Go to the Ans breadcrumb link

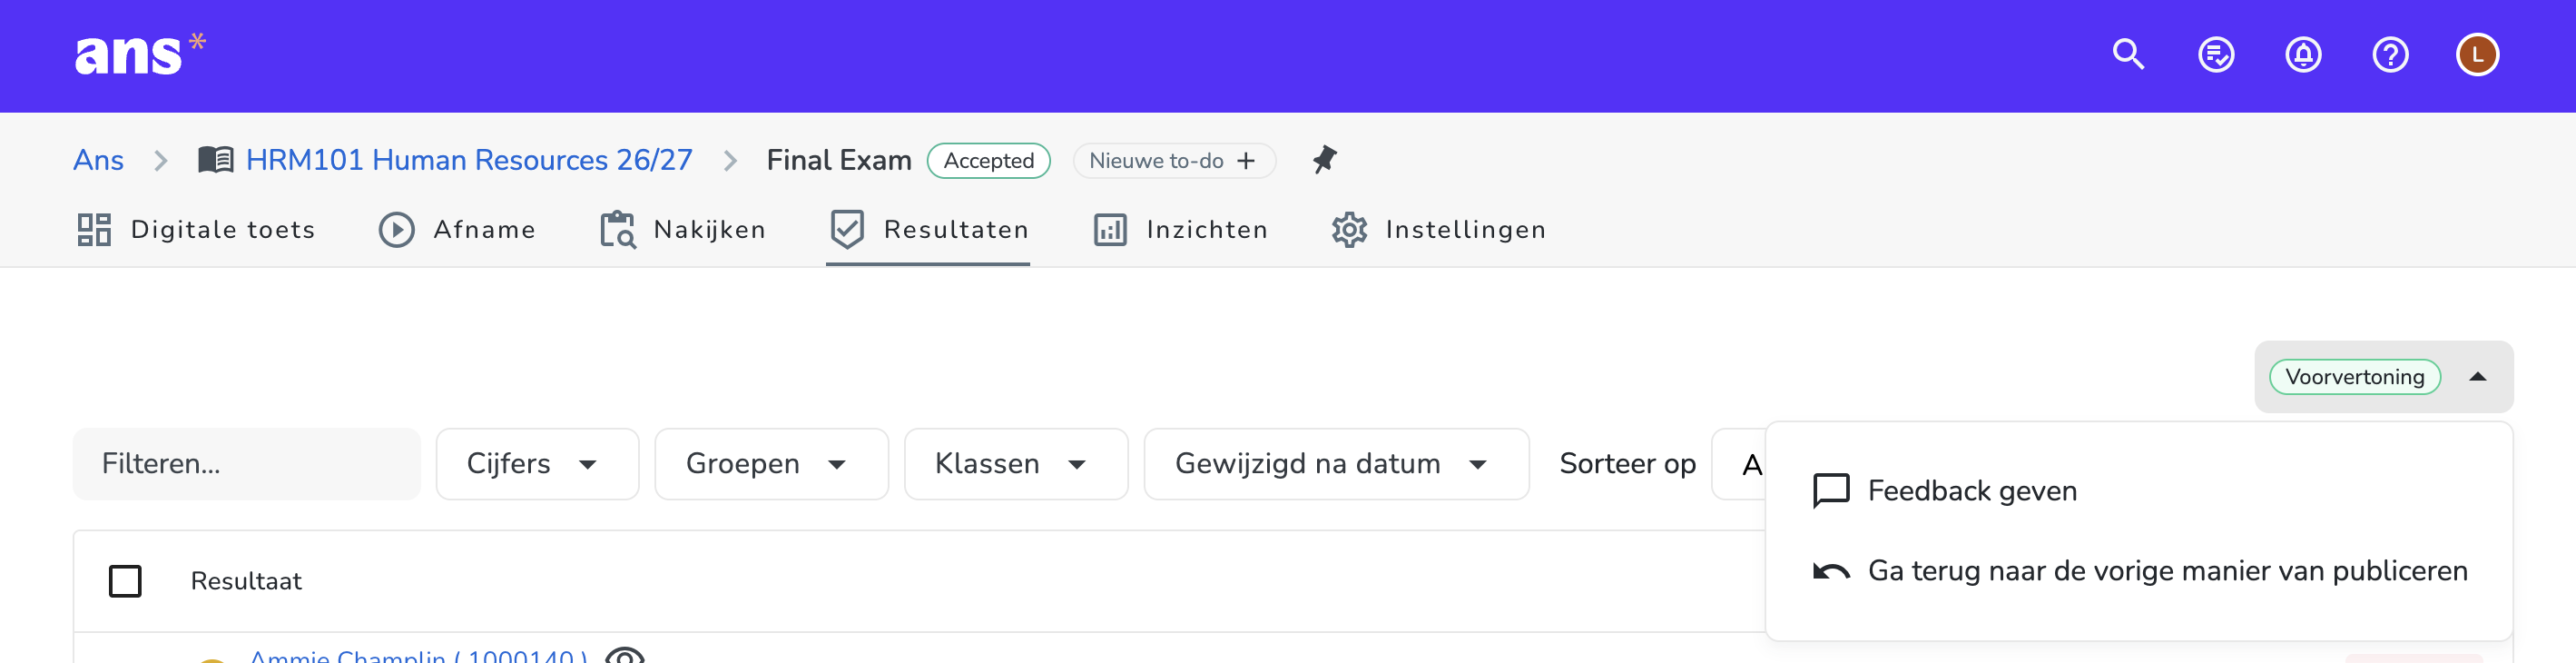coord(98,160)
